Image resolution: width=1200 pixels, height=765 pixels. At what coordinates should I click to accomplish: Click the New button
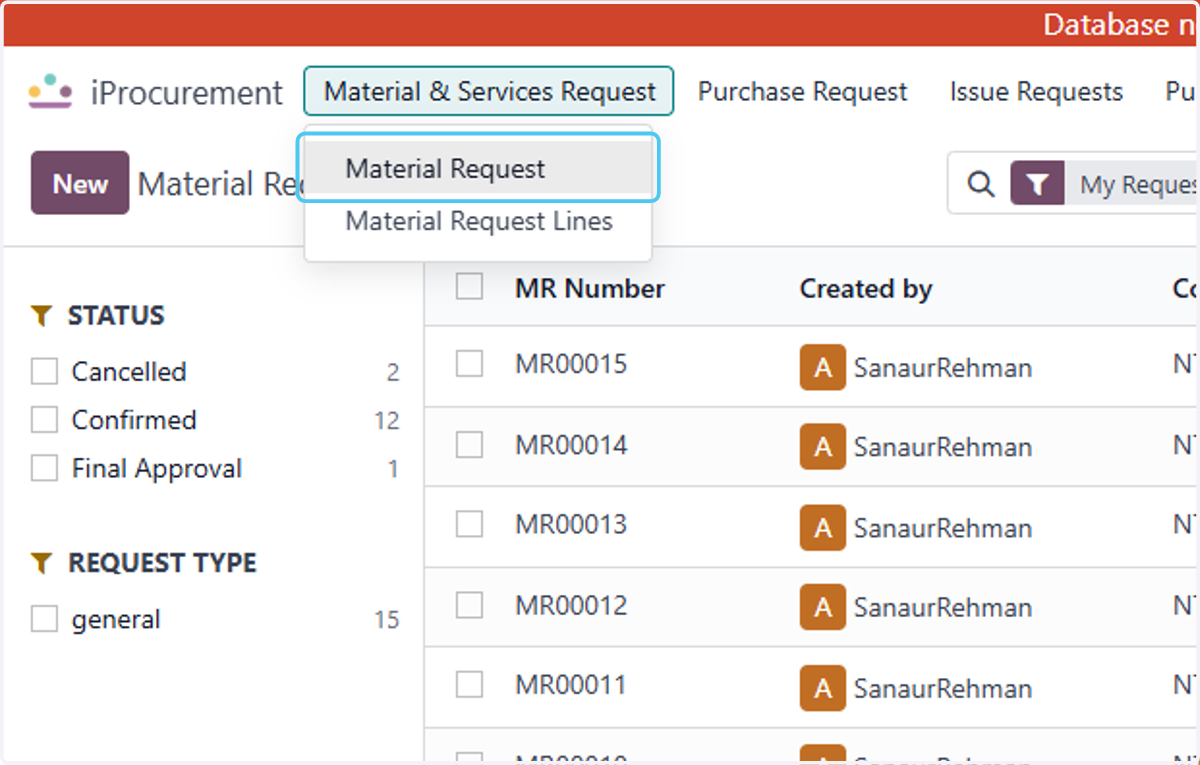coord(80,183)
